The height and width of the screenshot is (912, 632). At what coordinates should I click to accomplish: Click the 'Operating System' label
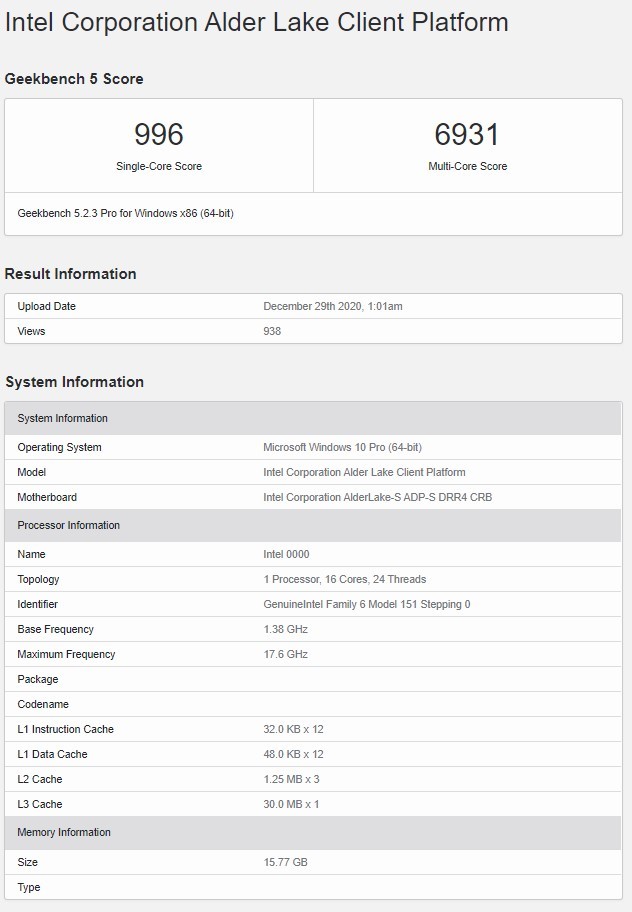[x=59, y=447]
